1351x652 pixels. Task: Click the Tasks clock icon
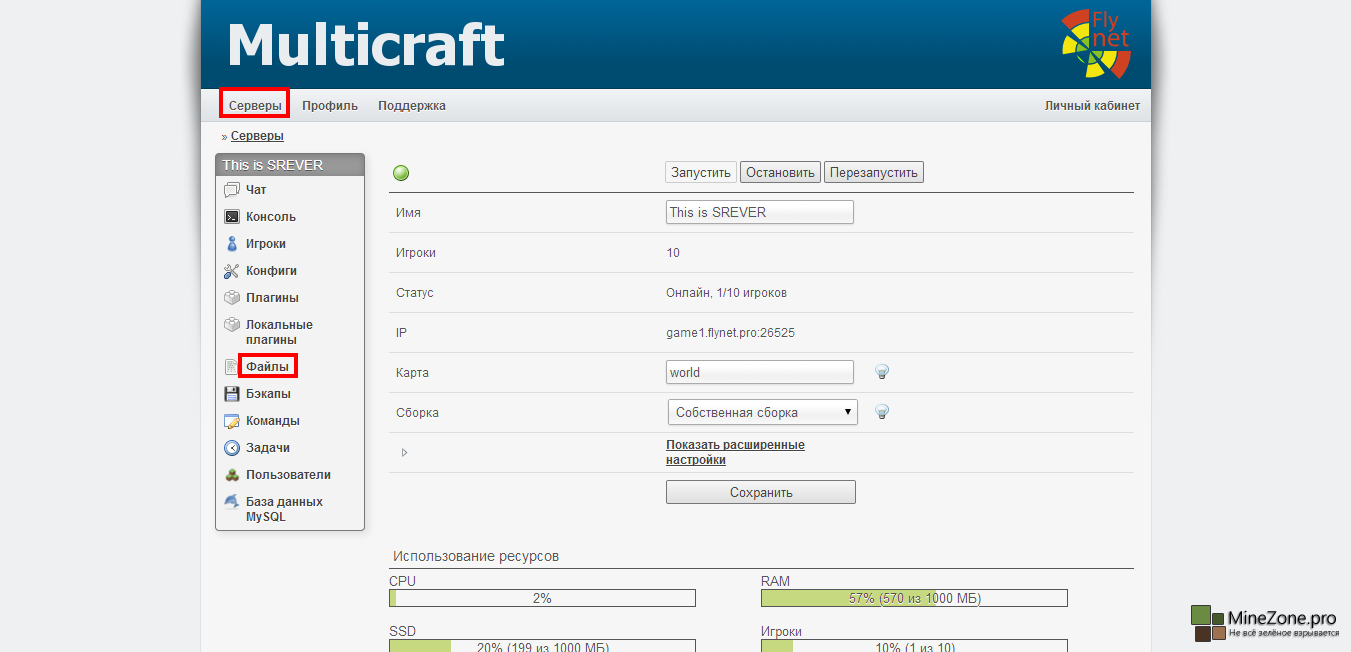[231, 448]
